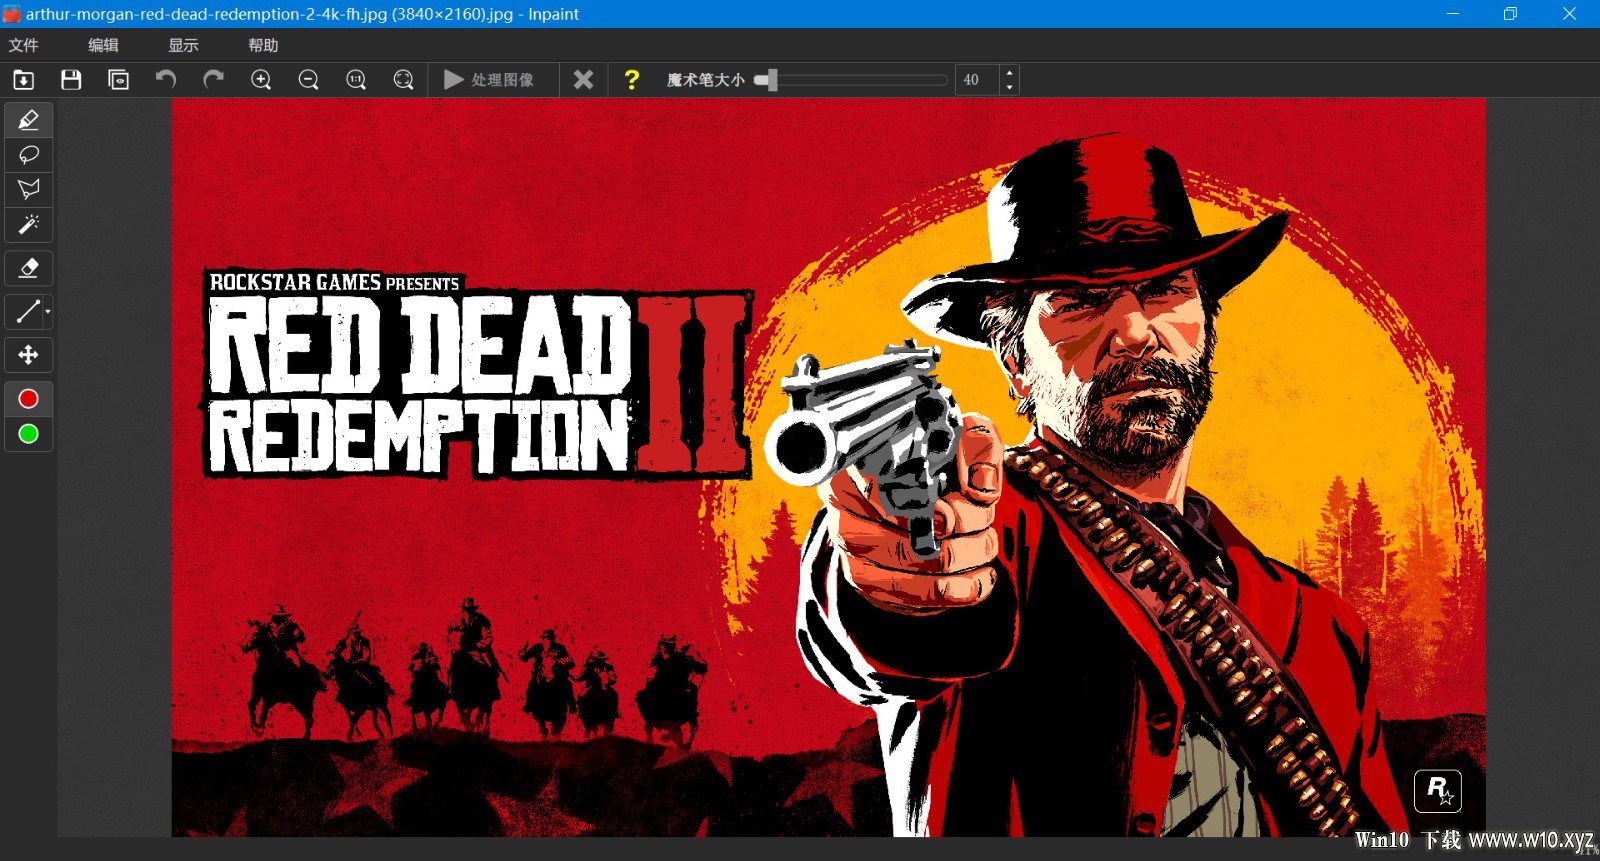Select the Polygonal Lasso tool
The width and height of the screenshot is (1600, 861).
coord(29,190)
